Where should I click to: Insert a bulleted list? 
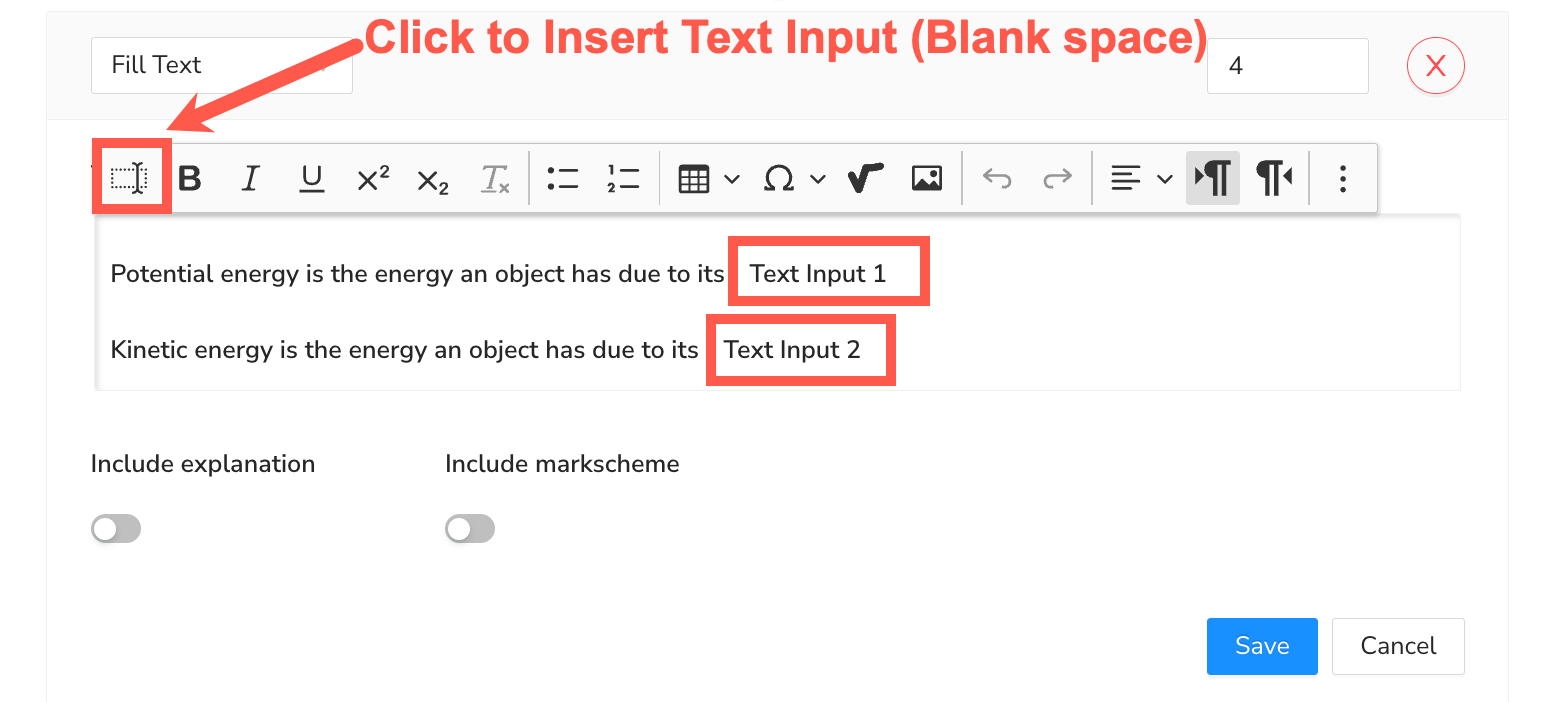coord(563,179)
